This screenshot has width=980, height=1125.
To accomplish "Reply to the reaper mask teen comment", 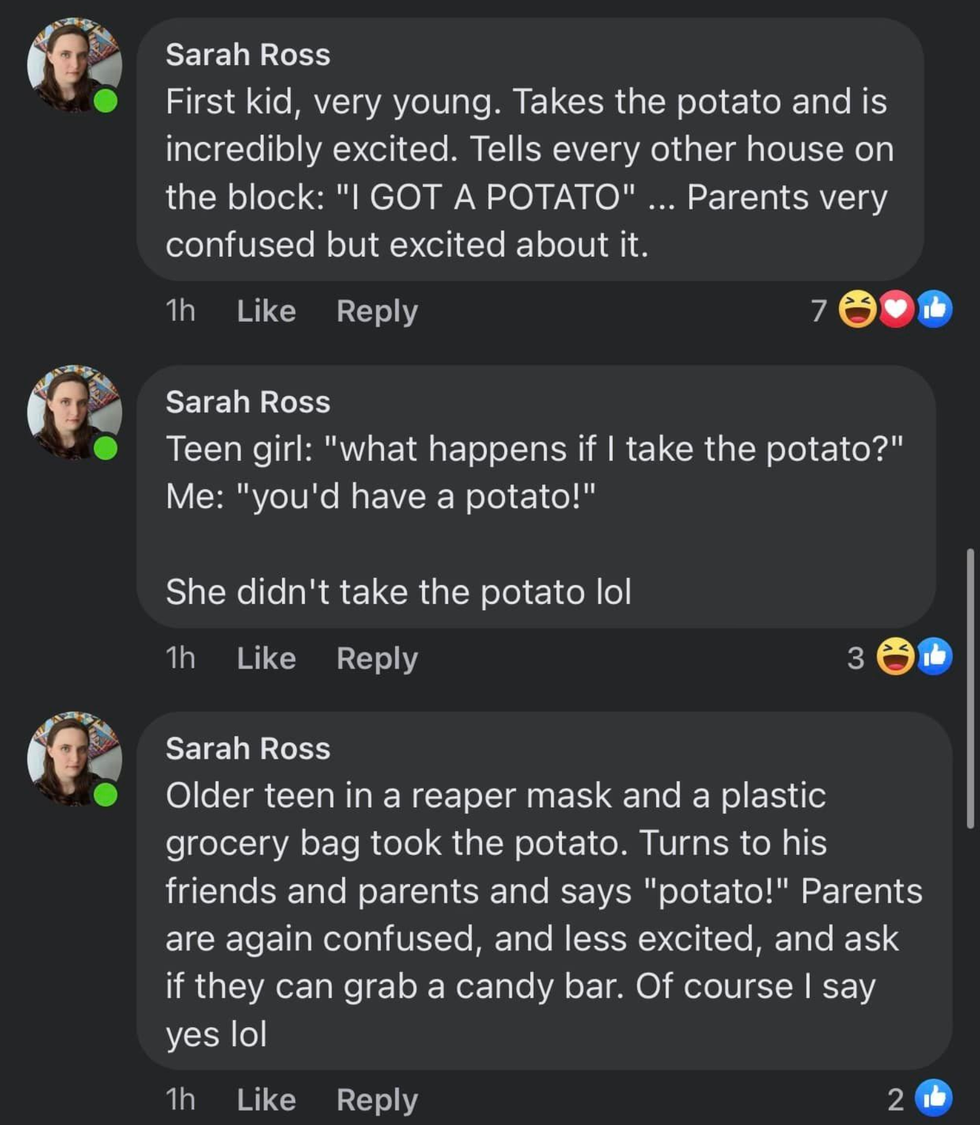I will point(377,1100).
